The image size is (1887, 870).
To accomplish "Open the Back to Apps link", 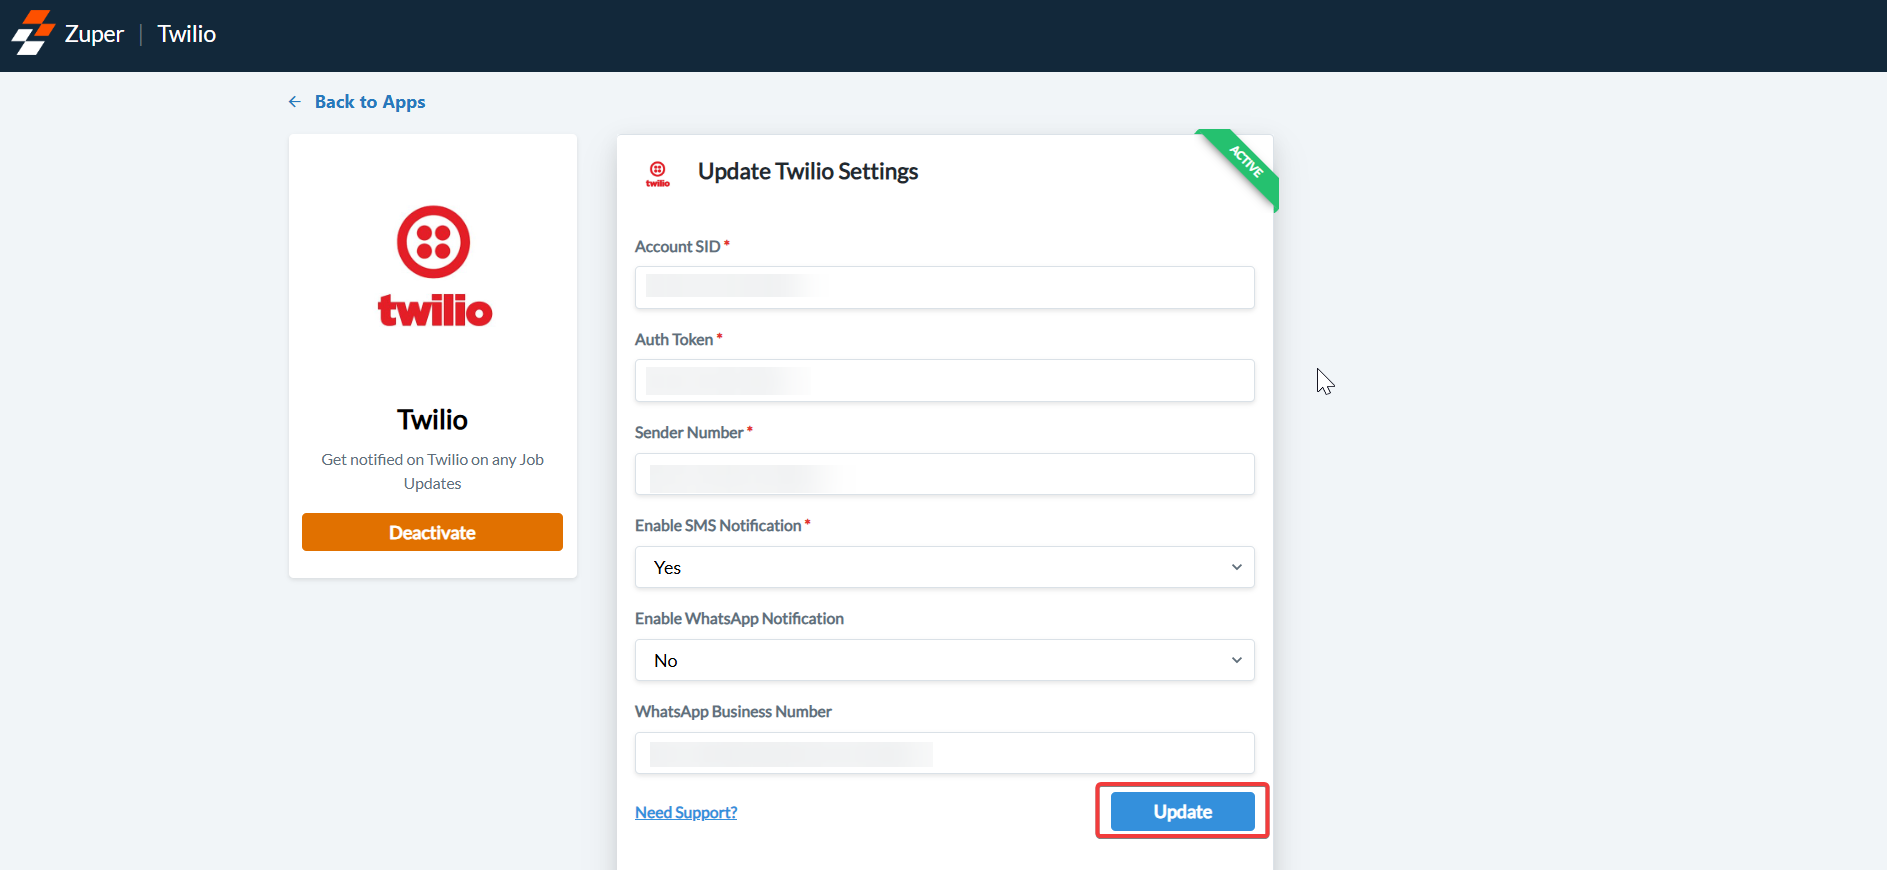I will coord(370,102).
